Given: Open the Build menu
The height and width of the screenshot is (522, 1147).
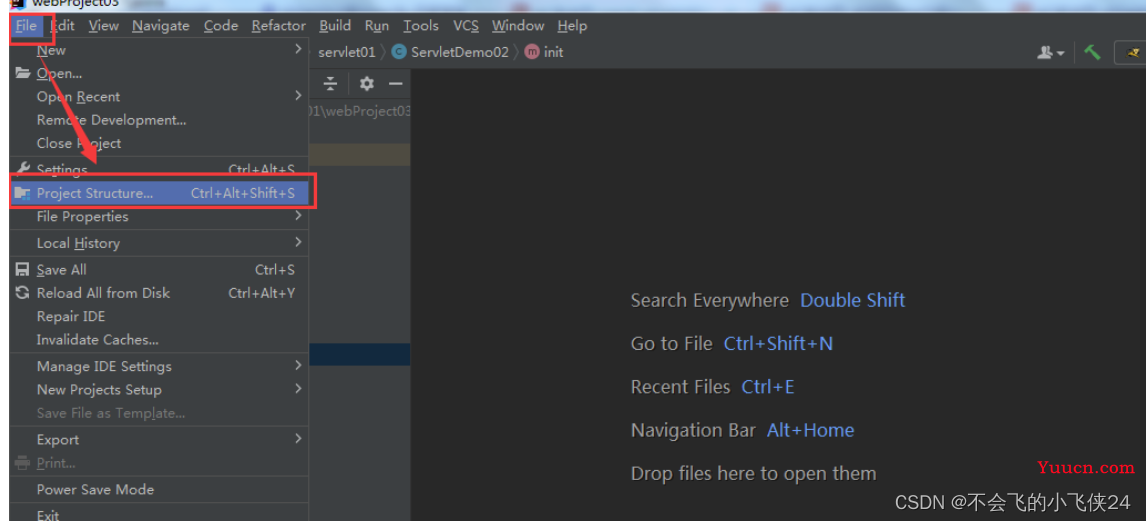Looking at the screenshot, I should [335, 26].
